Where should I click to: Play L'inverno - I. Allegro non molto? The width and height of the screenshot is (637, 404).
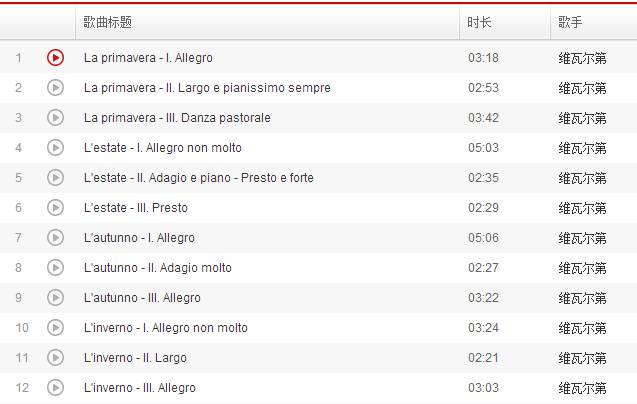(x=55, y=328)
